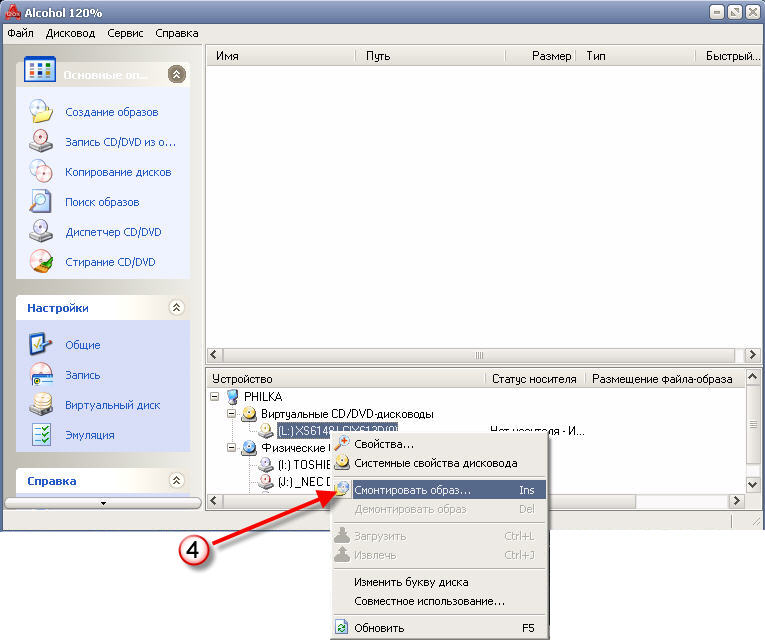Choose Свойства… in context menu
Screen dimensions: 765x640
click(x=440, y=444)
